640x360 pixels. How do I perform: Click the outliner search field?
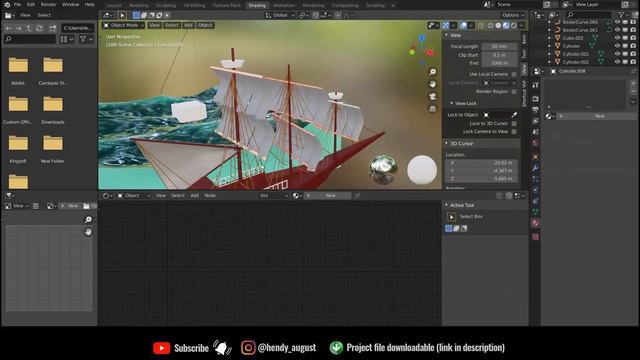pos(589,15)
